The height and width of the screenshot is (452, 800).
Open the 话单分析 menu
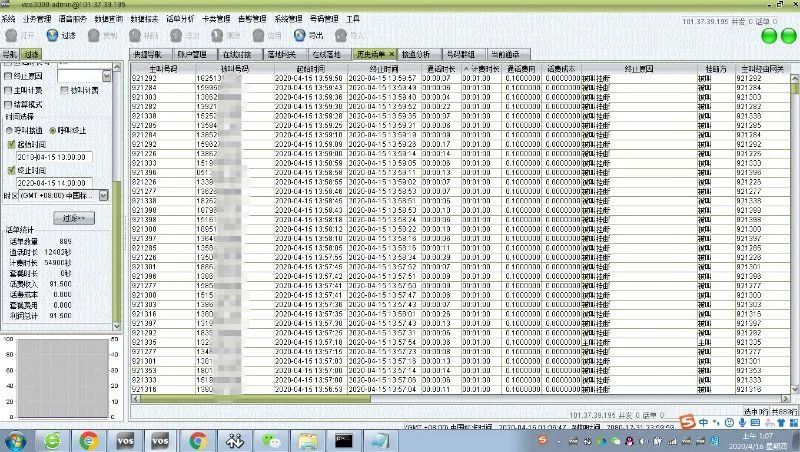click(178, 19)
